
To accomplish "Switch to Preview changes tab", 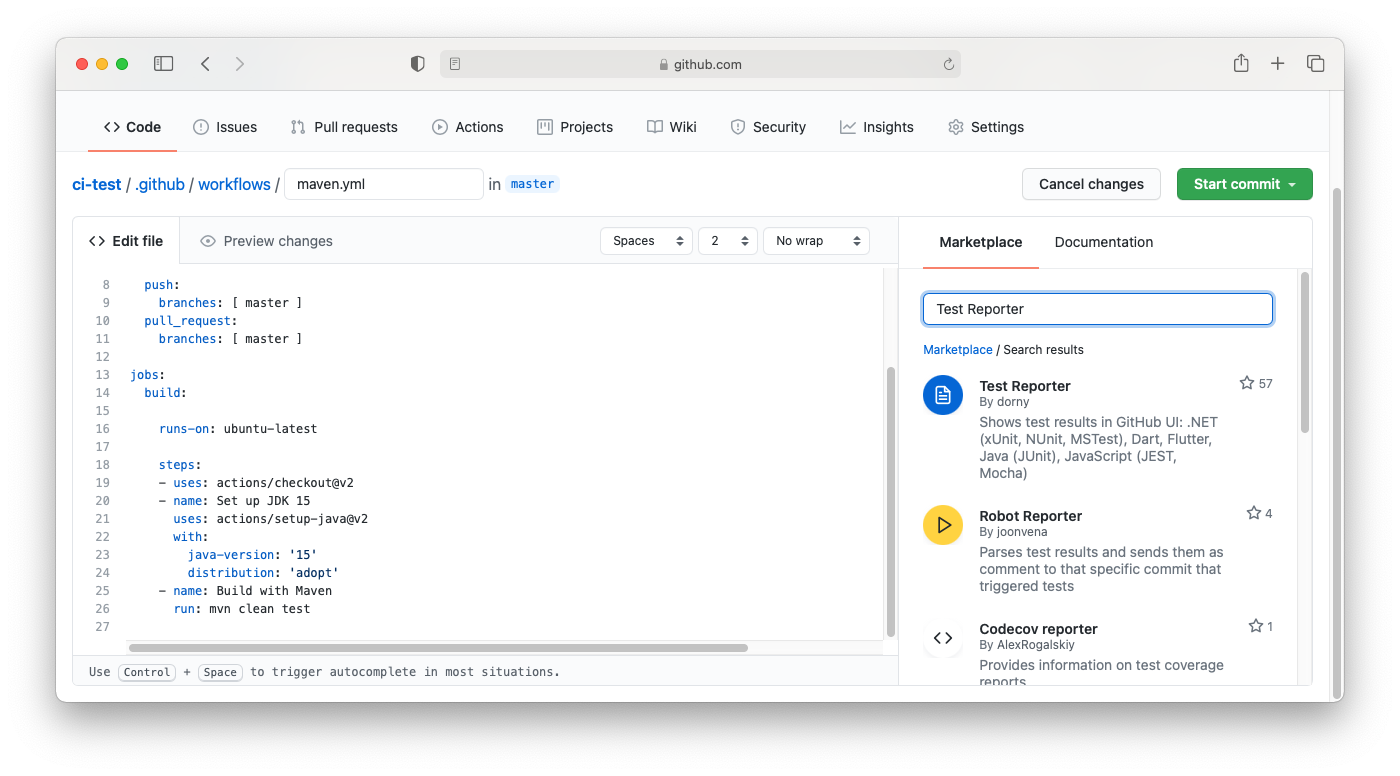I will tap(266, 241).
